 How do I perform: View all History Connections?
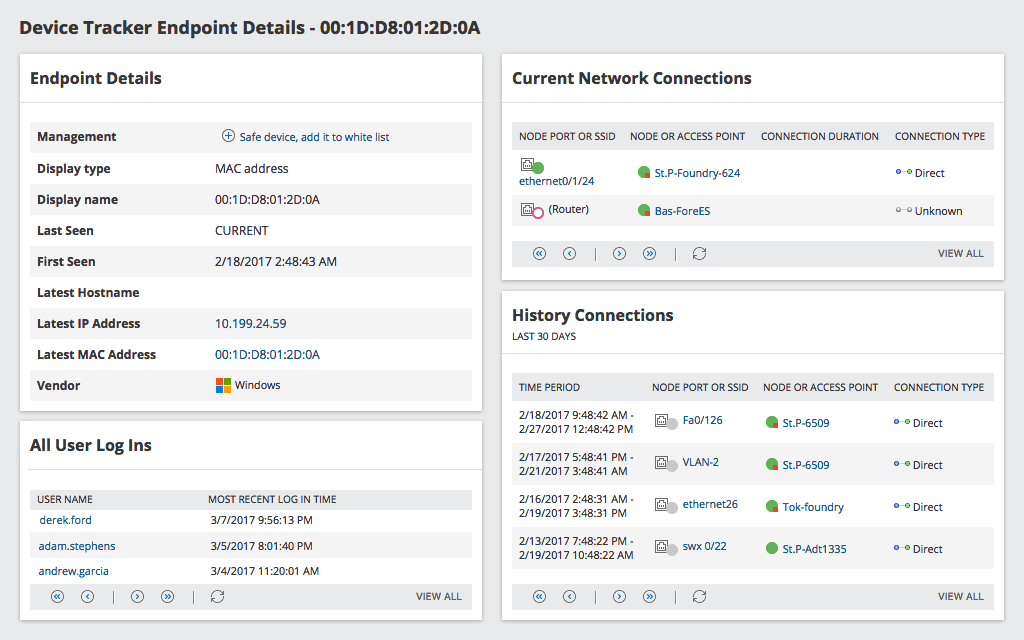point(960,596)
